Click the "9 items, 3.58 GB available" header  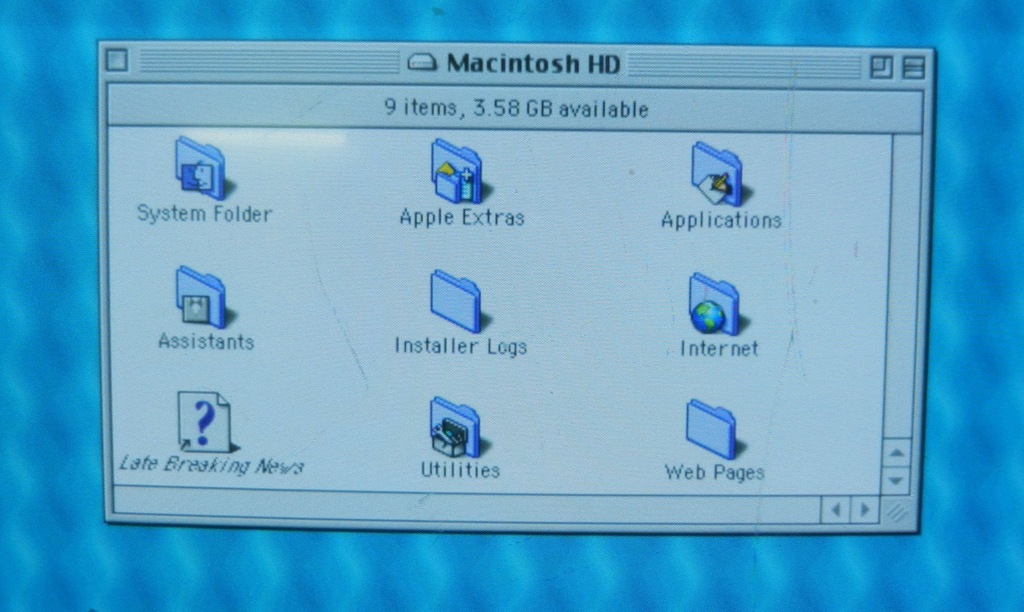[x=516, y=108]
